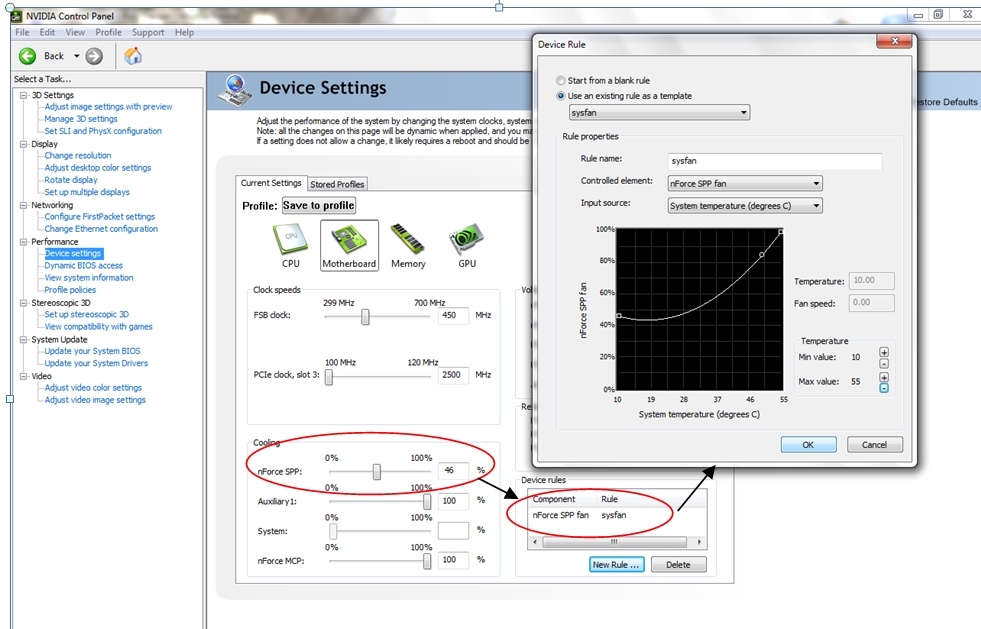Viewport: 981px width, 629px height.
Task: Open 'Adjust image settings with preview'
Action: (108, 107)
